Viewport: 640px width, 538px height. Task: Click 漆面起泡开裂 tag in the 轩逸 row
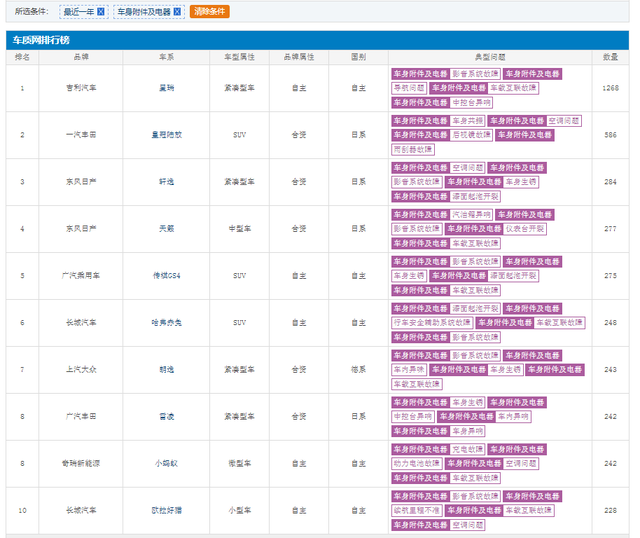click(x=475, y=196)
